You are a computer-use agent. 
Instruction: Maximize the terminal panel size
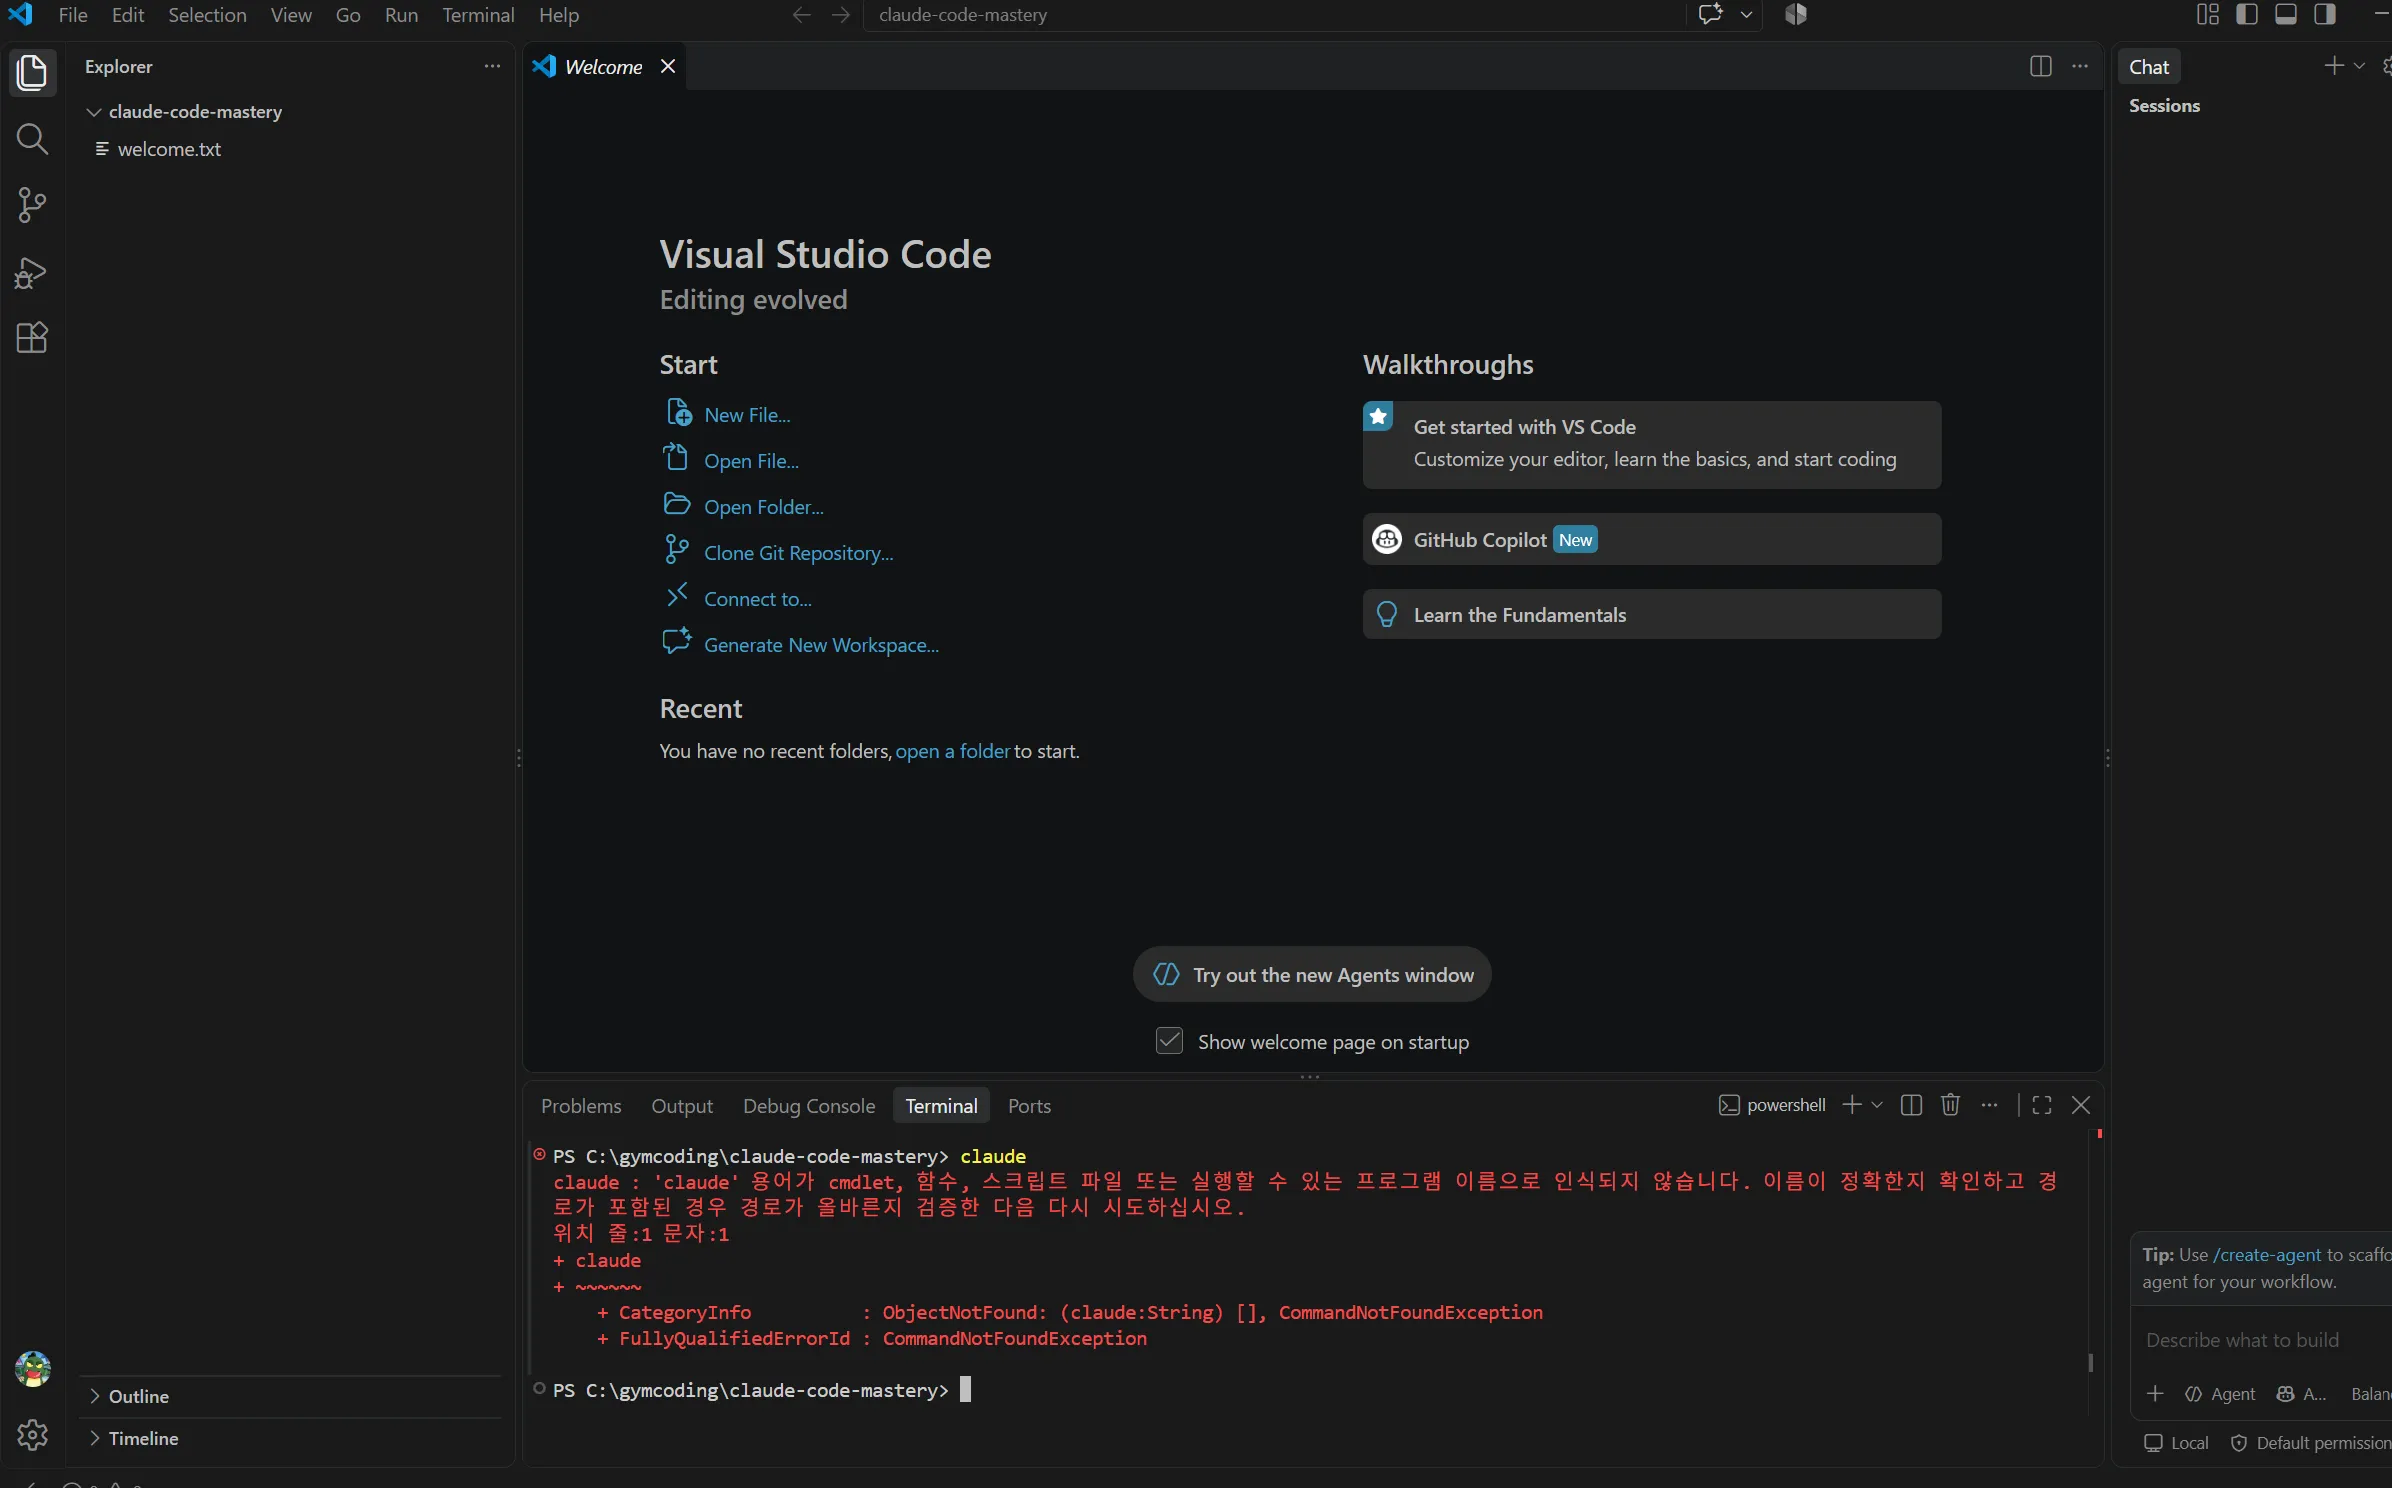coord(2042,1105)
